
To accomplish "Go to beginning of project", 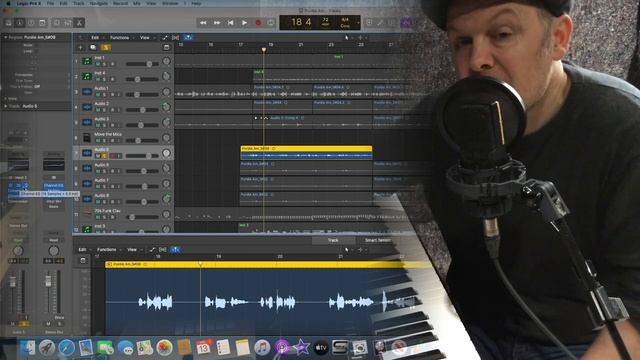I will pos(231,23).
